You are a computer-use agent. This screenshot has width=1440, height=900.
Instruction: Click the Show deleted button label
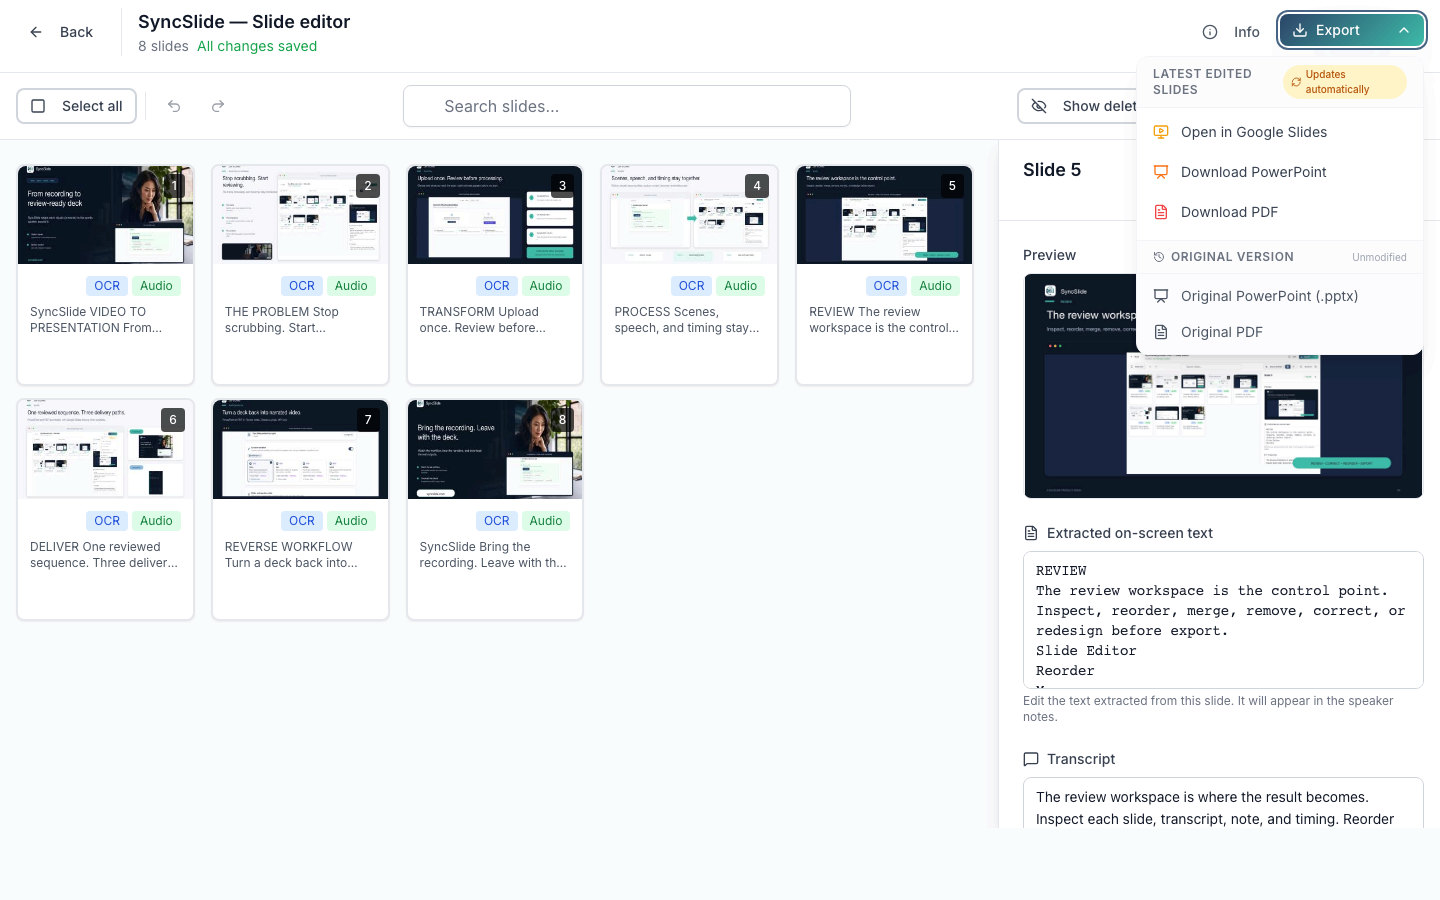1099,106
